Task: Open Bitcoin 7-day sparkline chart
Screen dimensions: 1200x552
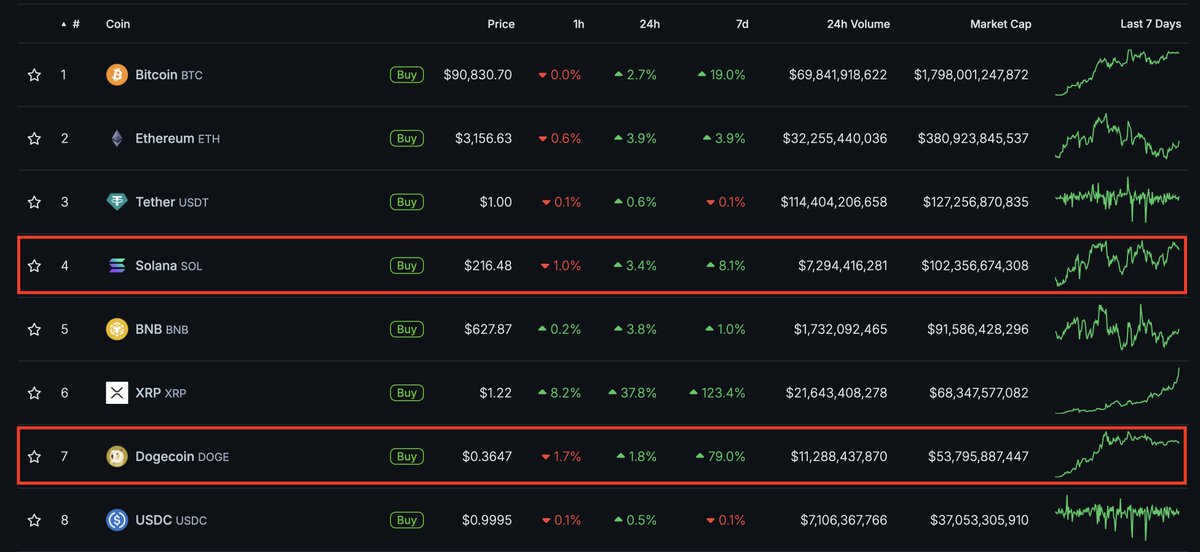Action: click(1118, 72)
